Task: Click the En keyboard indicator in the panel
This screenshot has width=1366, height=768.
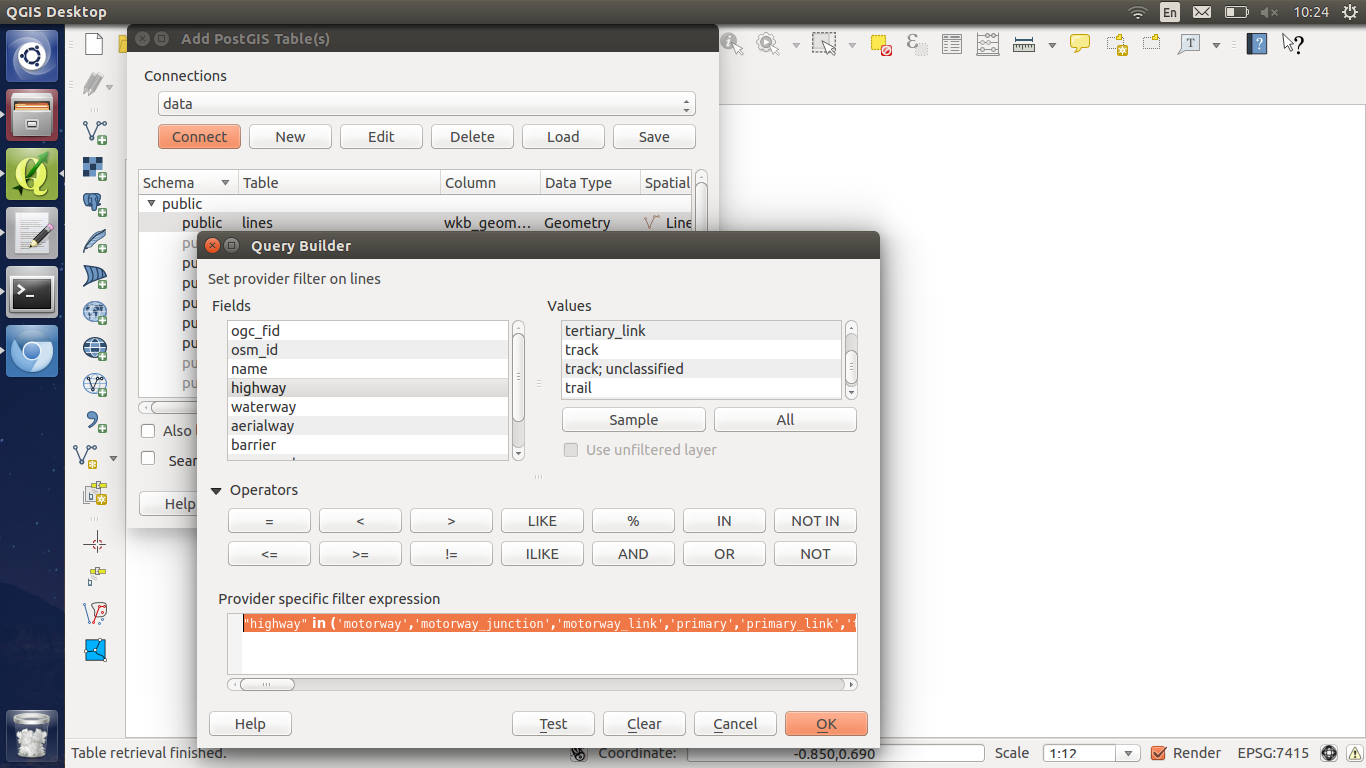Action: click(x=1169, y=12)
